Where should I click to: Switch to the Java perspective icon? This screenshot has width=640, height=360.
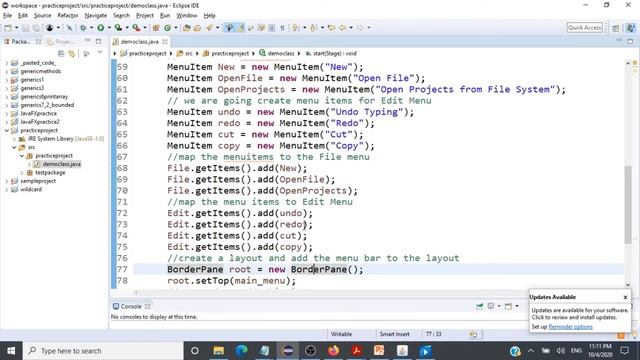tap(630, 28)
